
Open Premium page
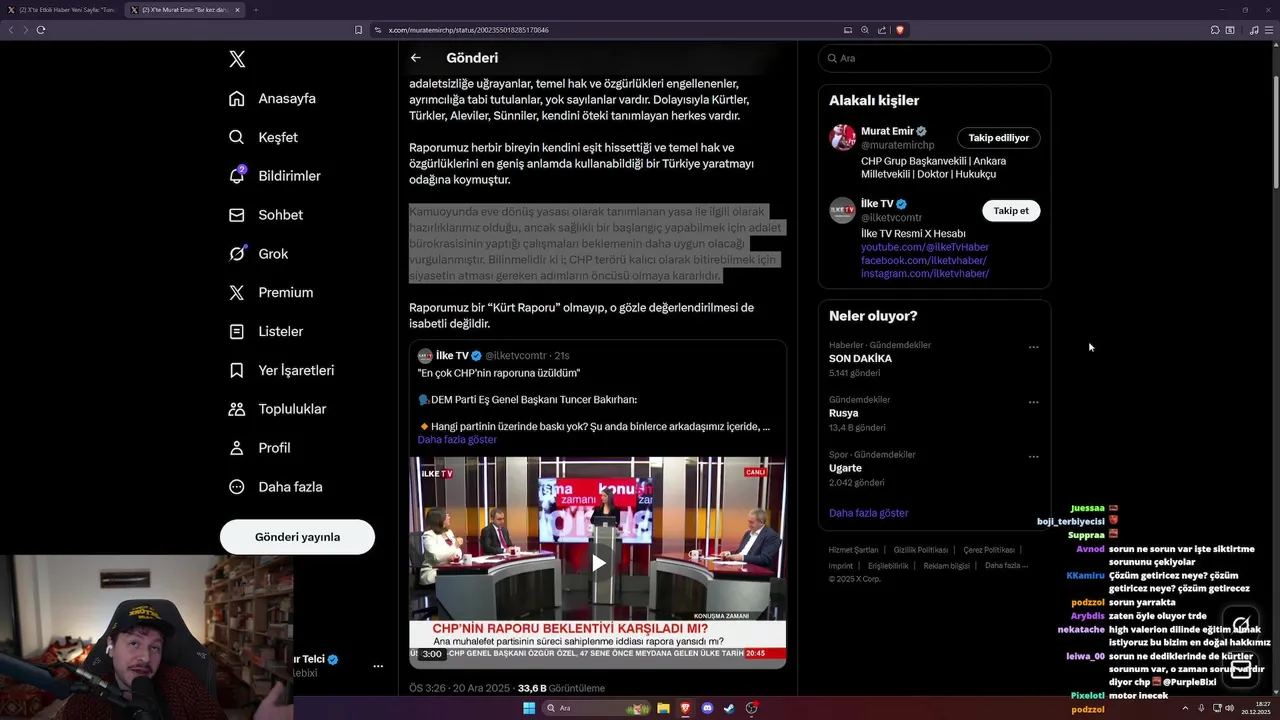270,293
